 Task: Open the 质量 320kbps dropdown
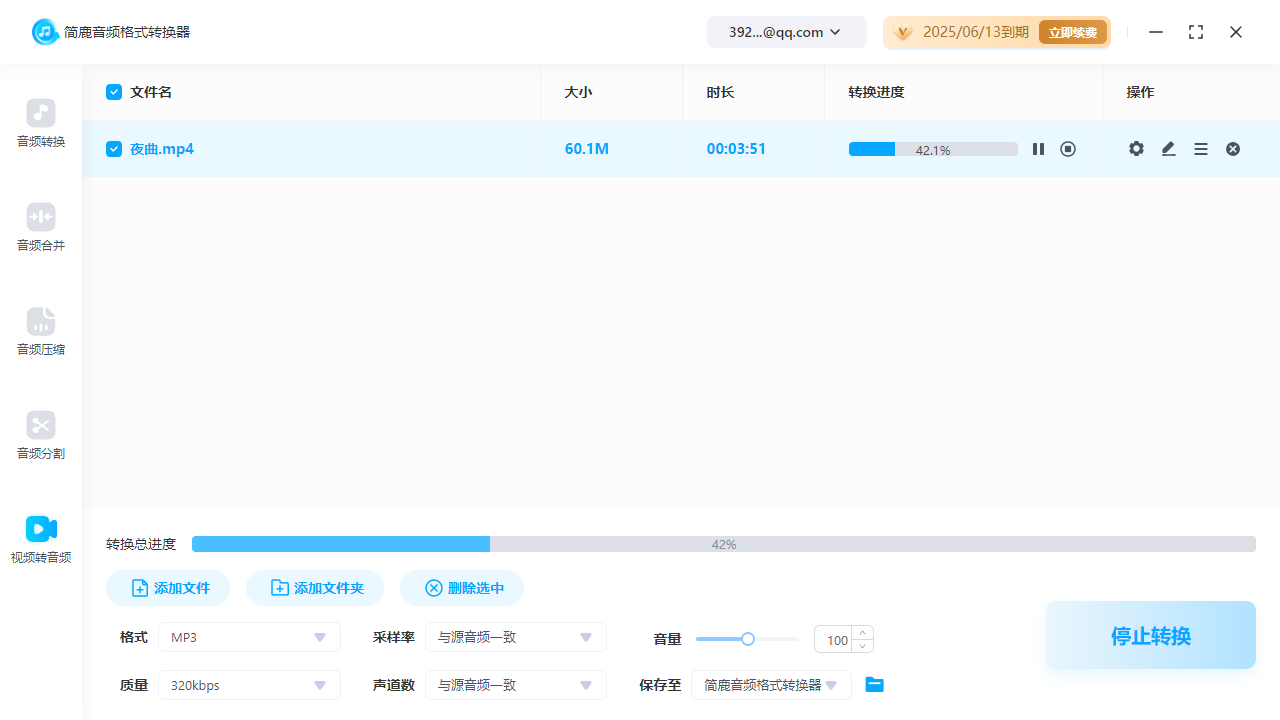click(249, 685)
